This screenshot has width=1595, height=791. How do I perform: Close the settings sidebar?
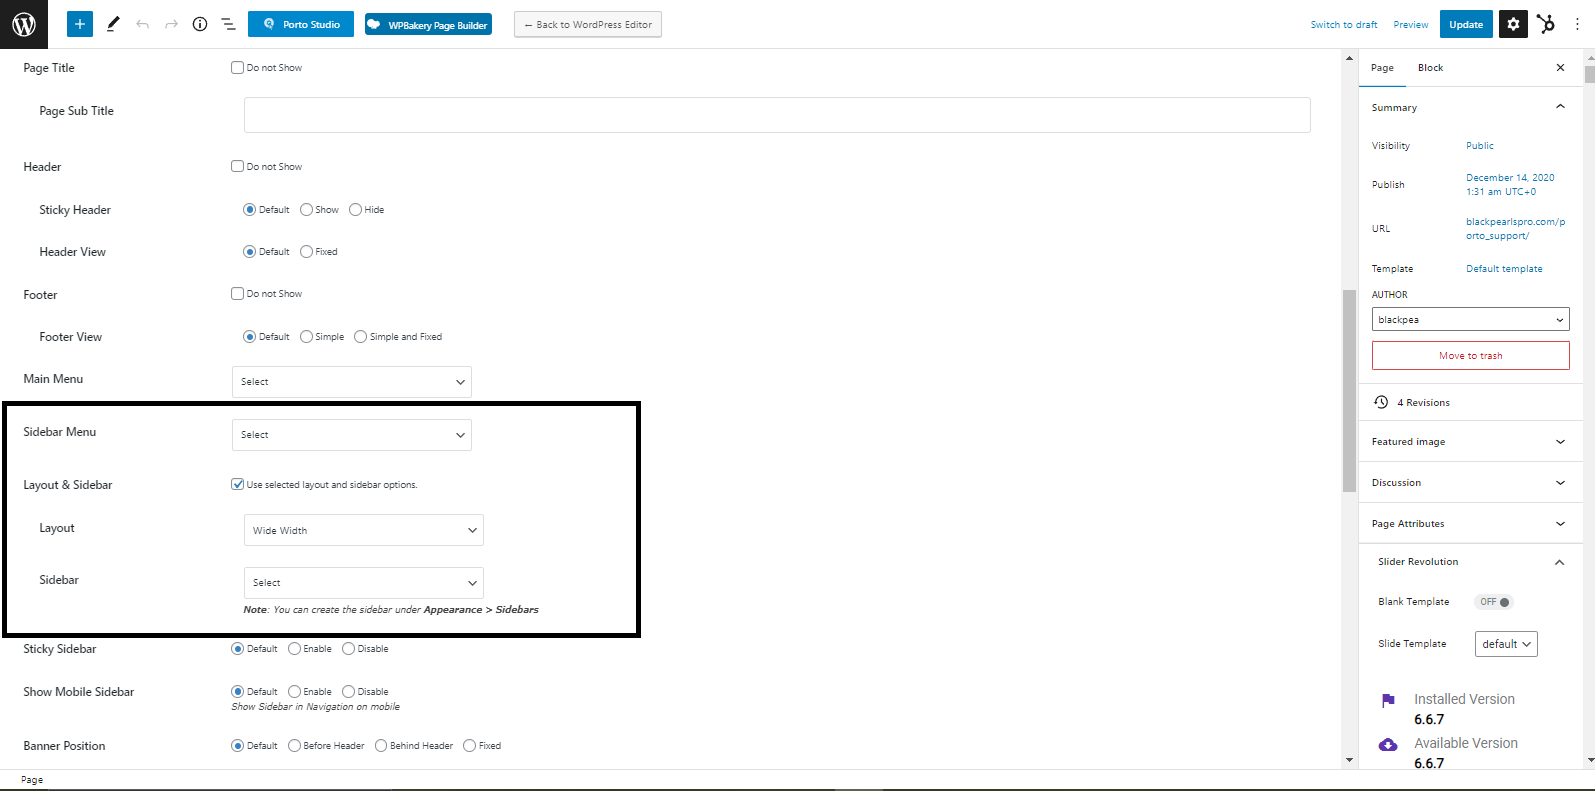(x=1560, y=68)
